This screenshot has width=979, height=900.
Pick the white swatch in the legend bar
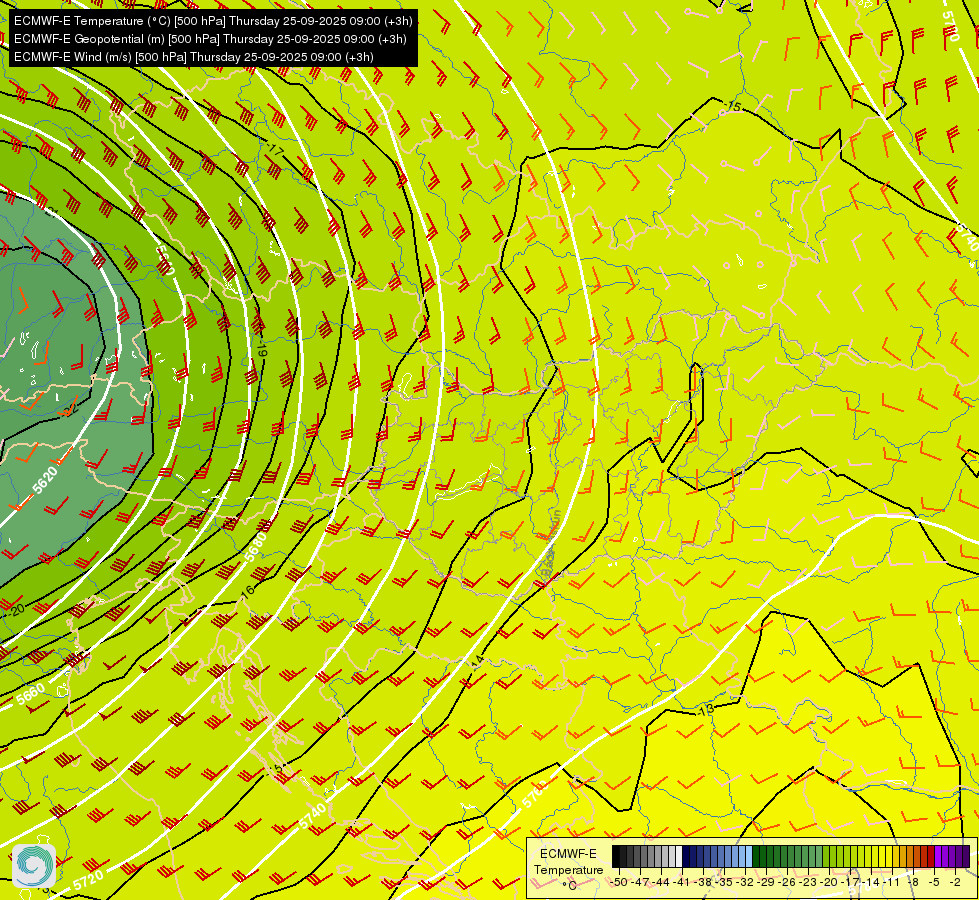coord(679,856)
